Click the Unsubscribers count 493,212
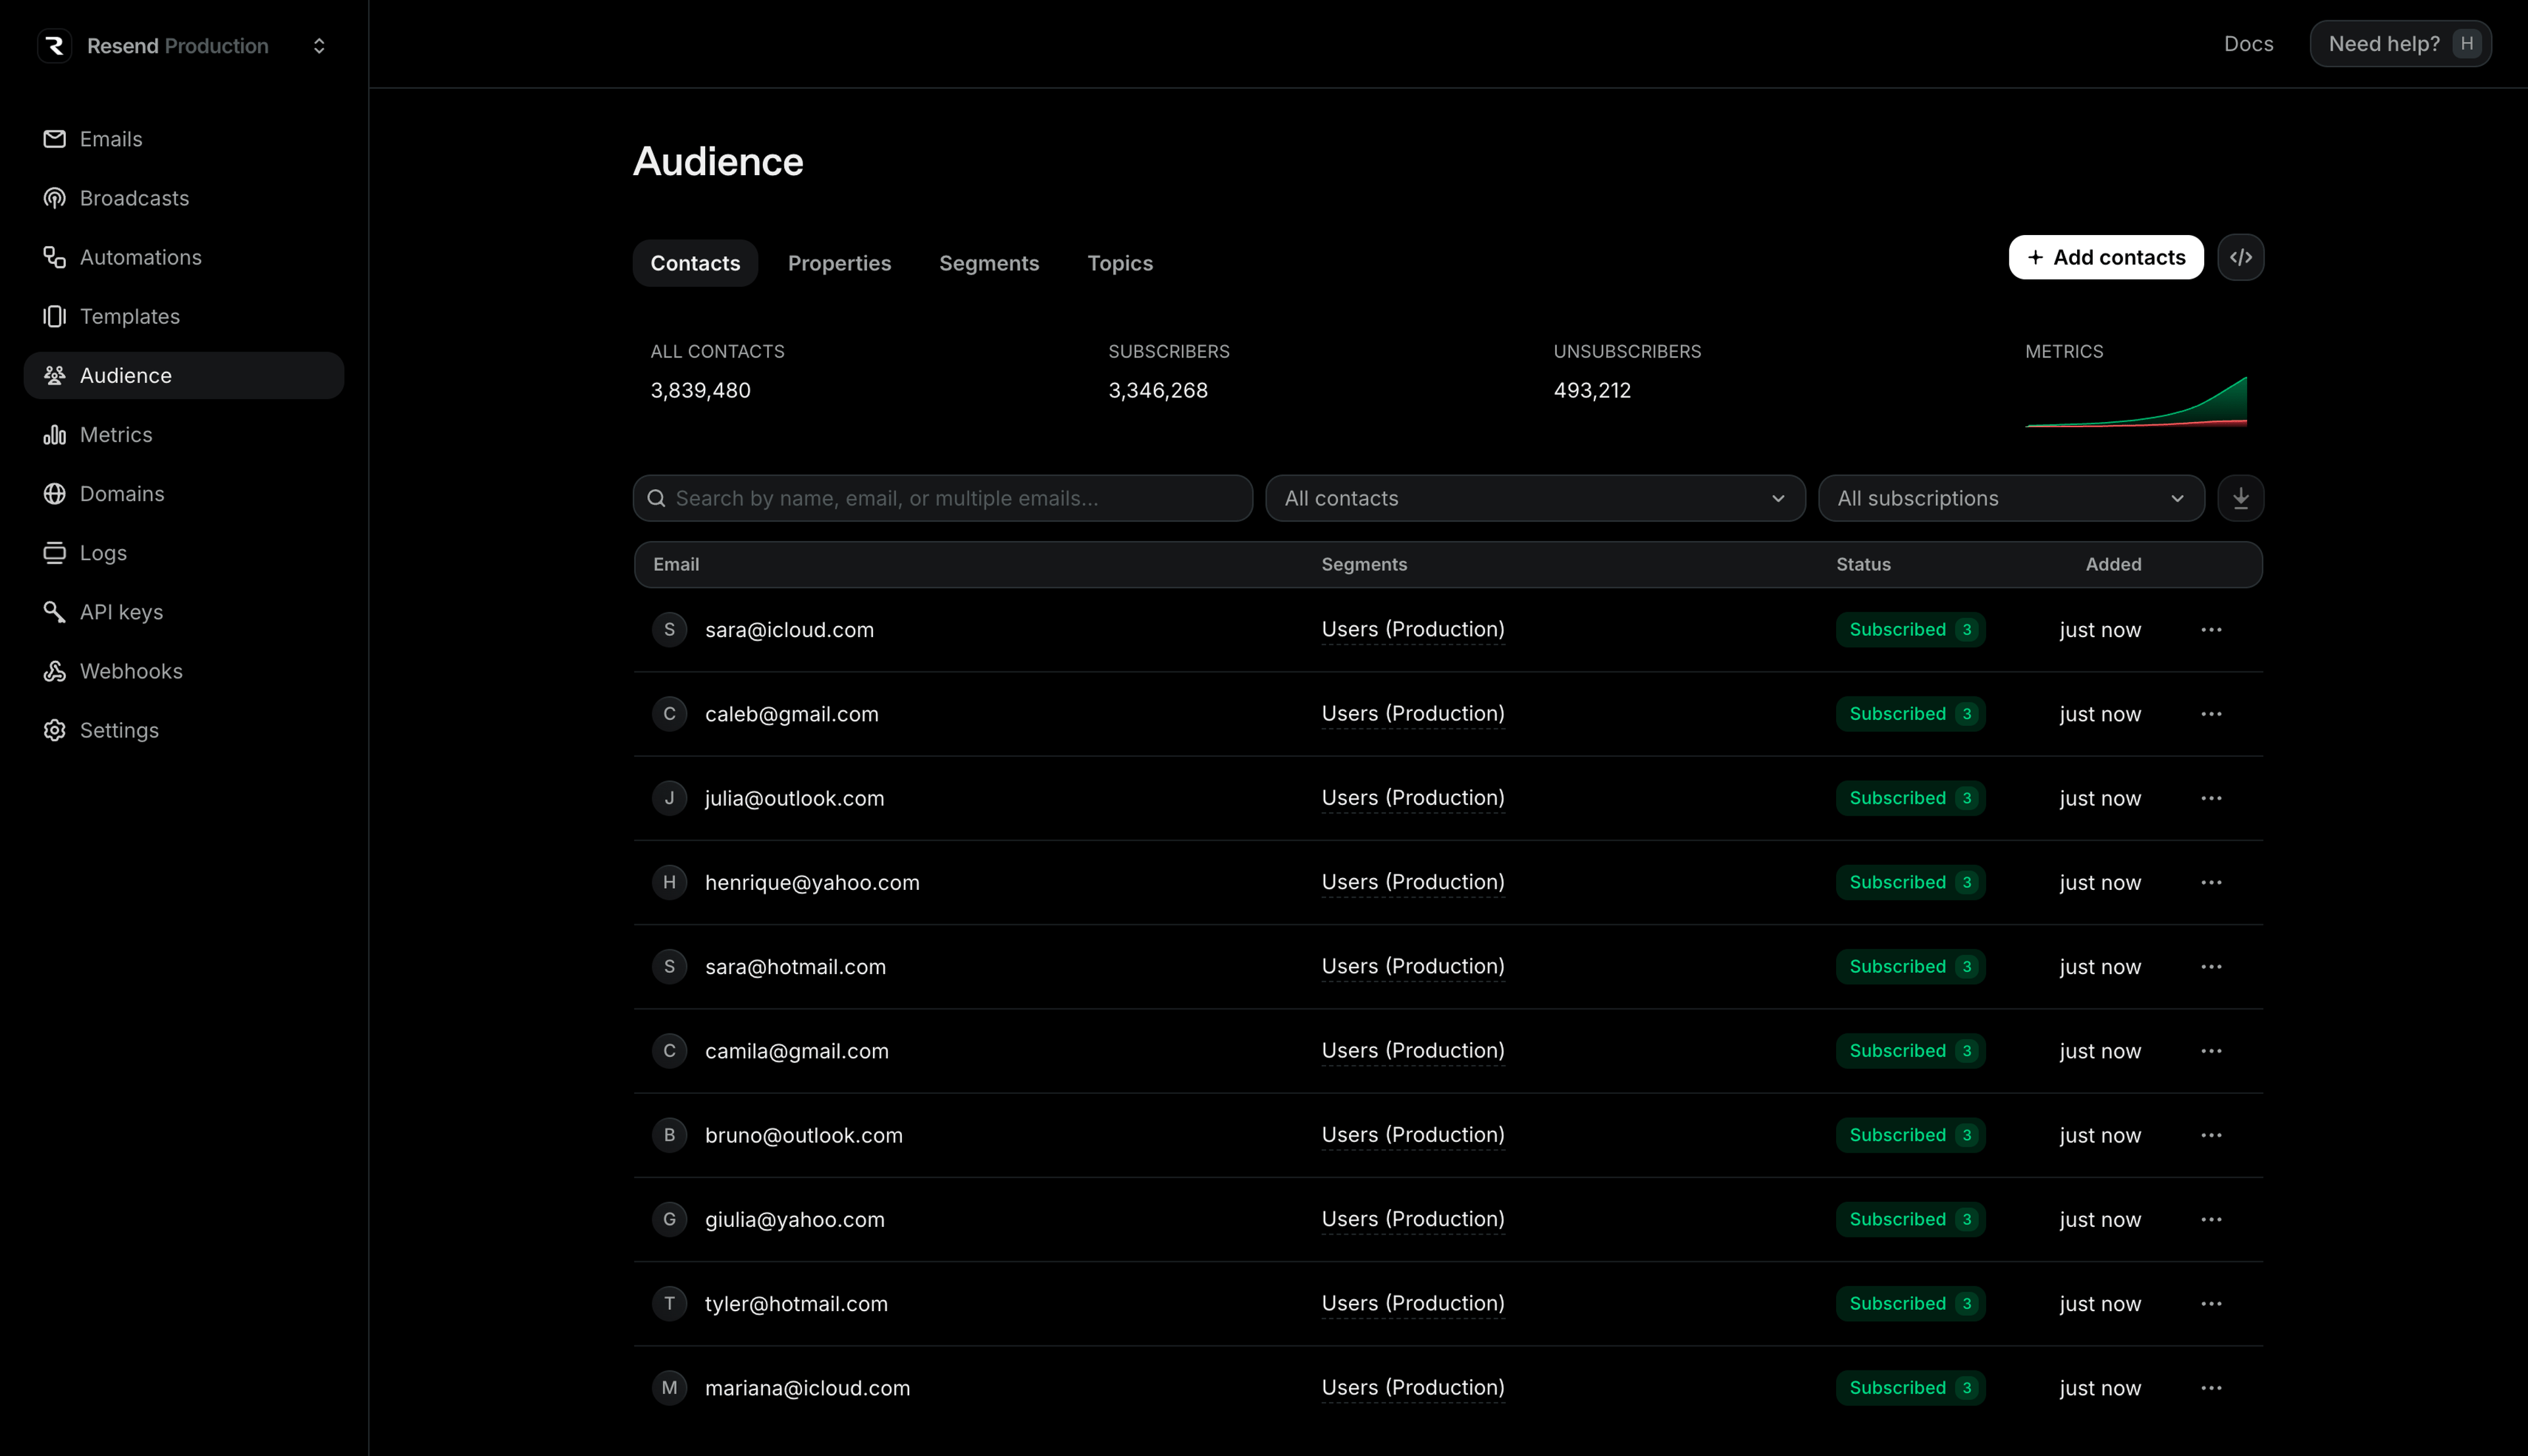Image resolution: width=2528 pixels, height=1456 pixels. [1592, 391]
